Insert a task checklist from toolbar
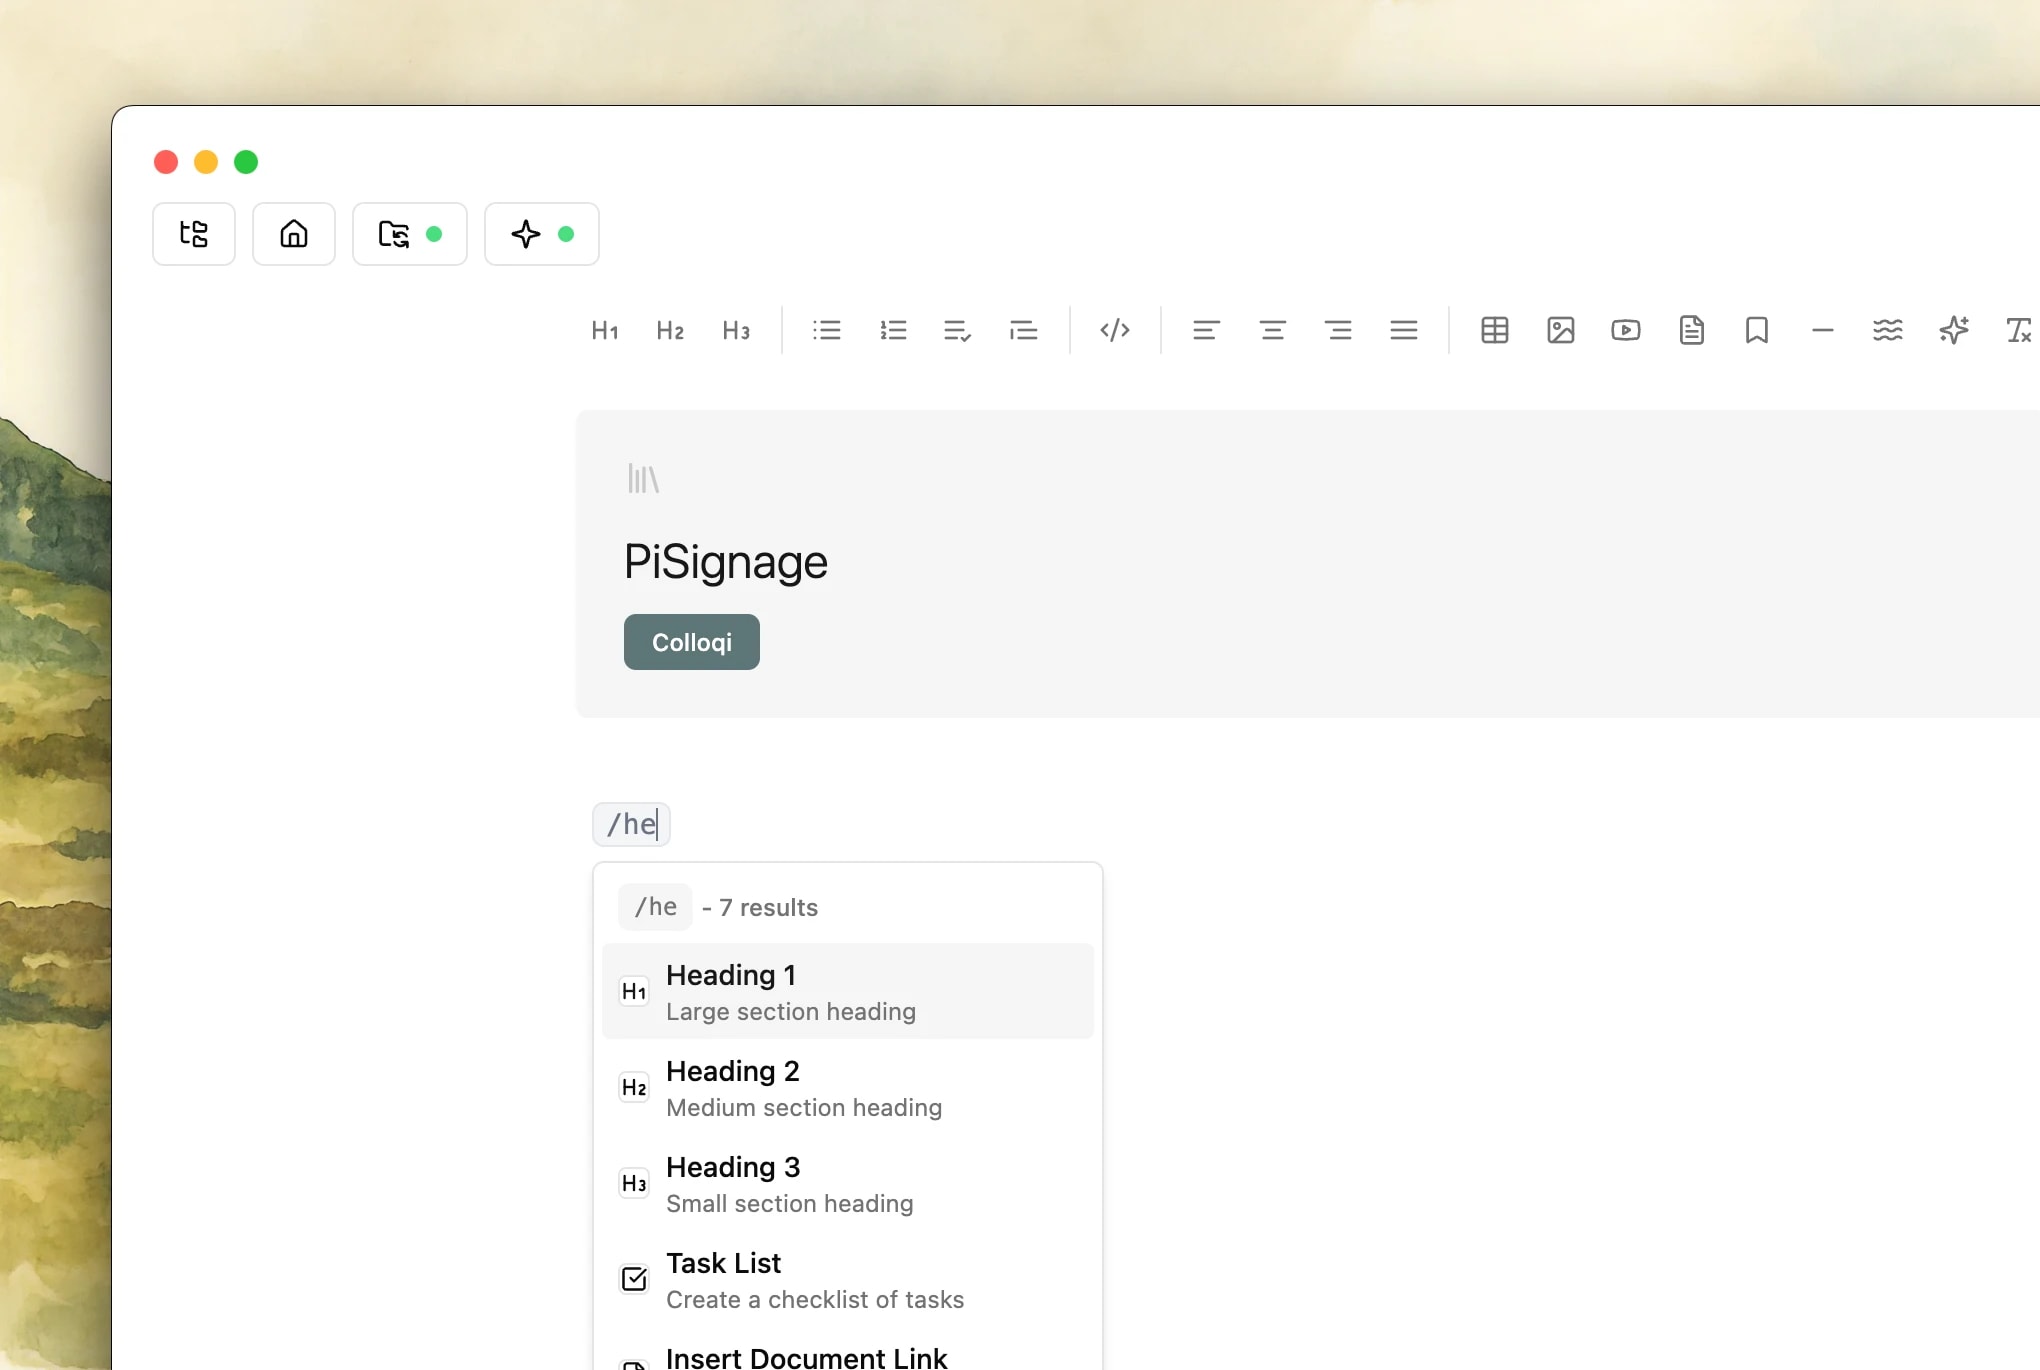The width and height of the screenshot is (2040, 1370). 958,330
